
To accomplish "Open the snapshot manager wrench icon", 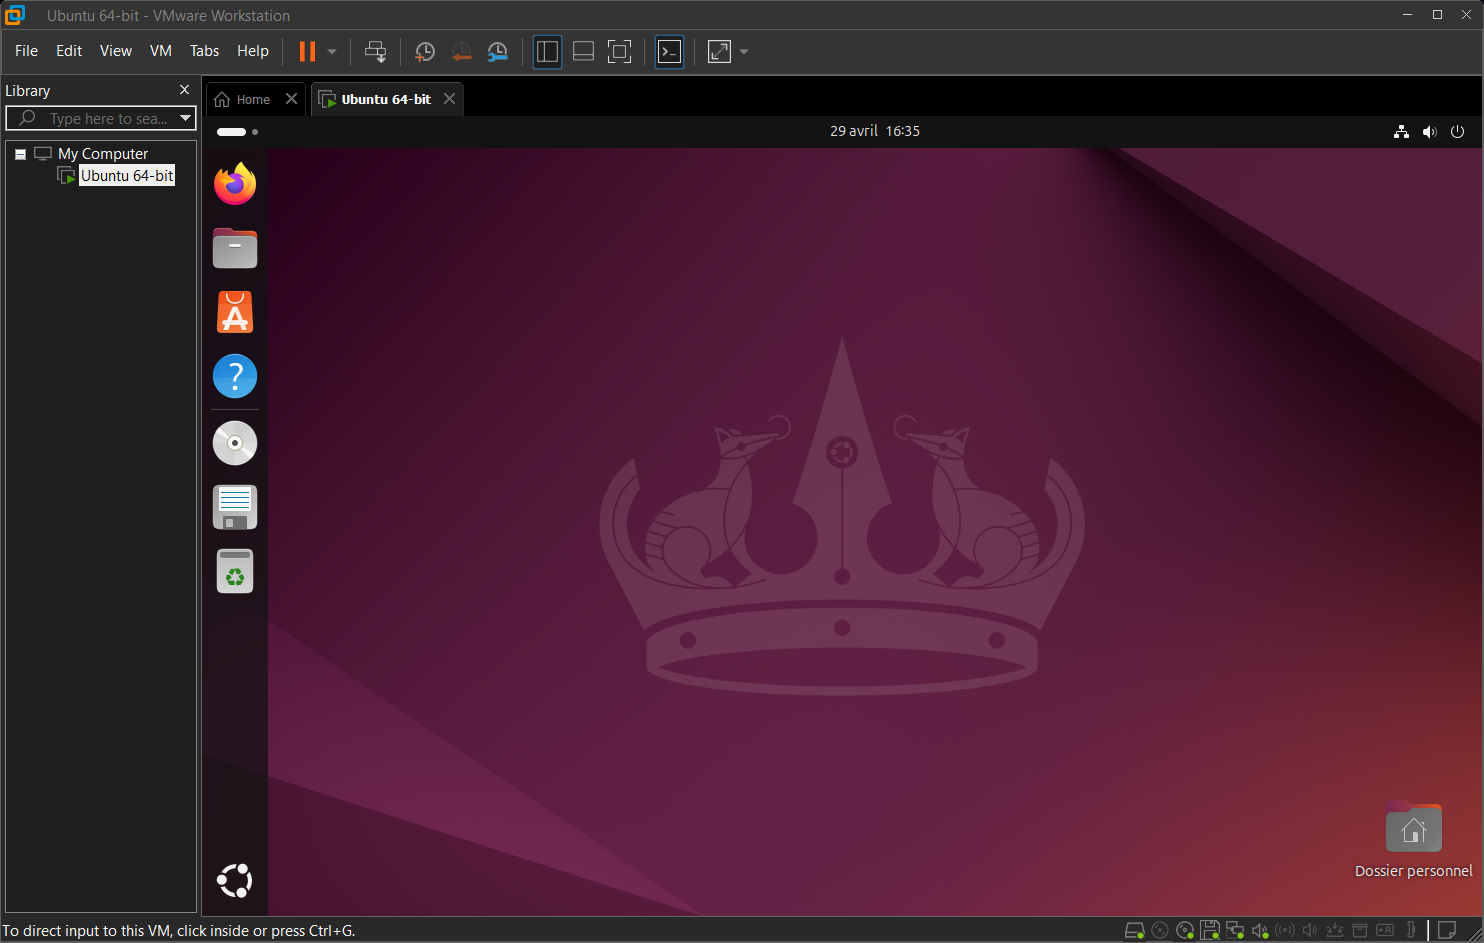I will click(497, 52).
